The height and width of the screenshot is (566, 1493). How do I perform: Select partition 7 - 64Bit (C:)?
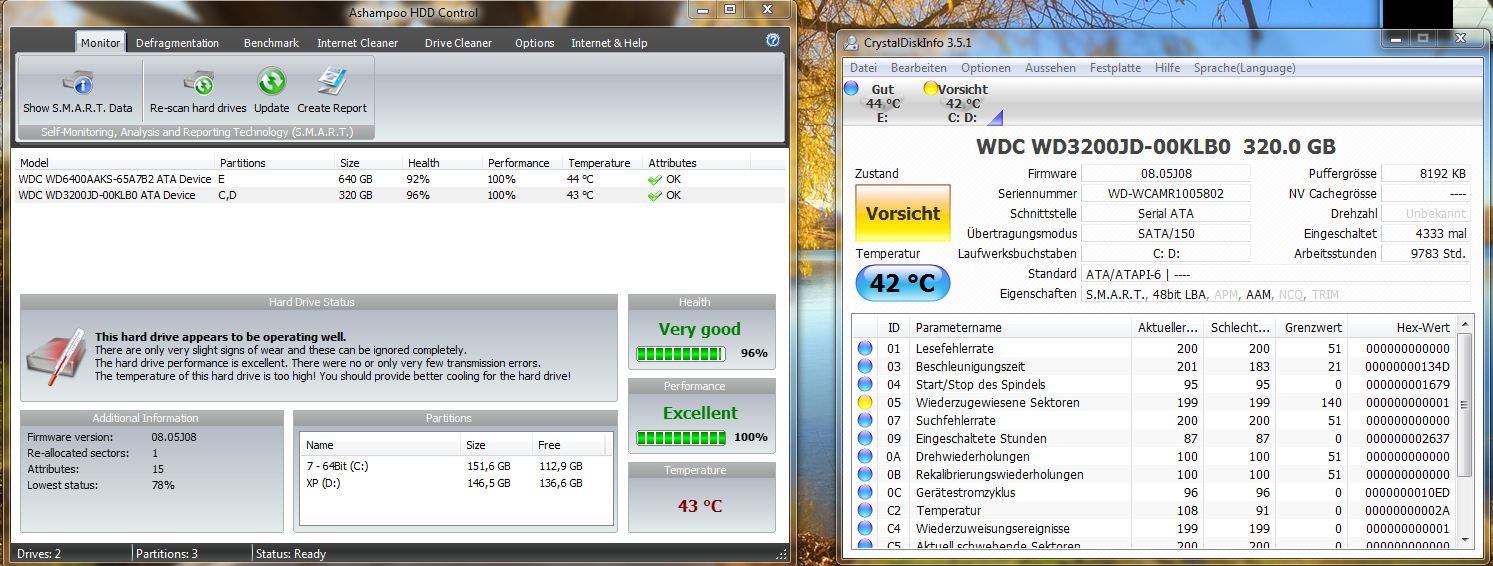(x=455, y=465)
